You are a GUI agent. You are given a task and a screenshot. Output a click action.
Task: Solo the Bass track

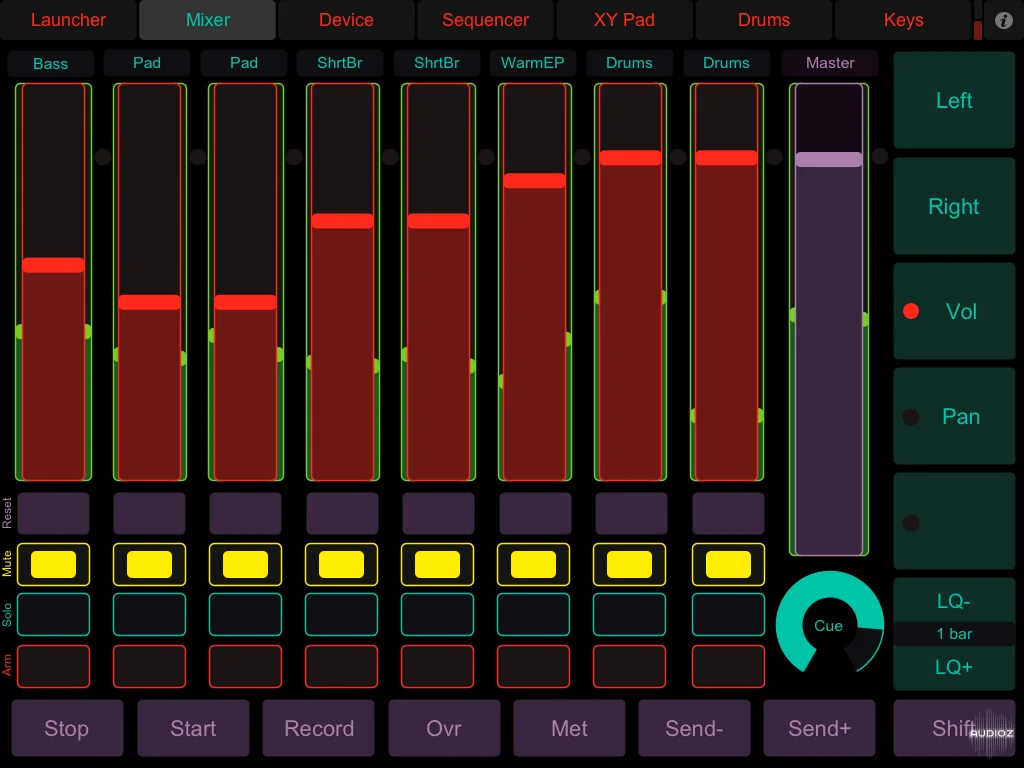pyautogui.click(x=54, y=615)
